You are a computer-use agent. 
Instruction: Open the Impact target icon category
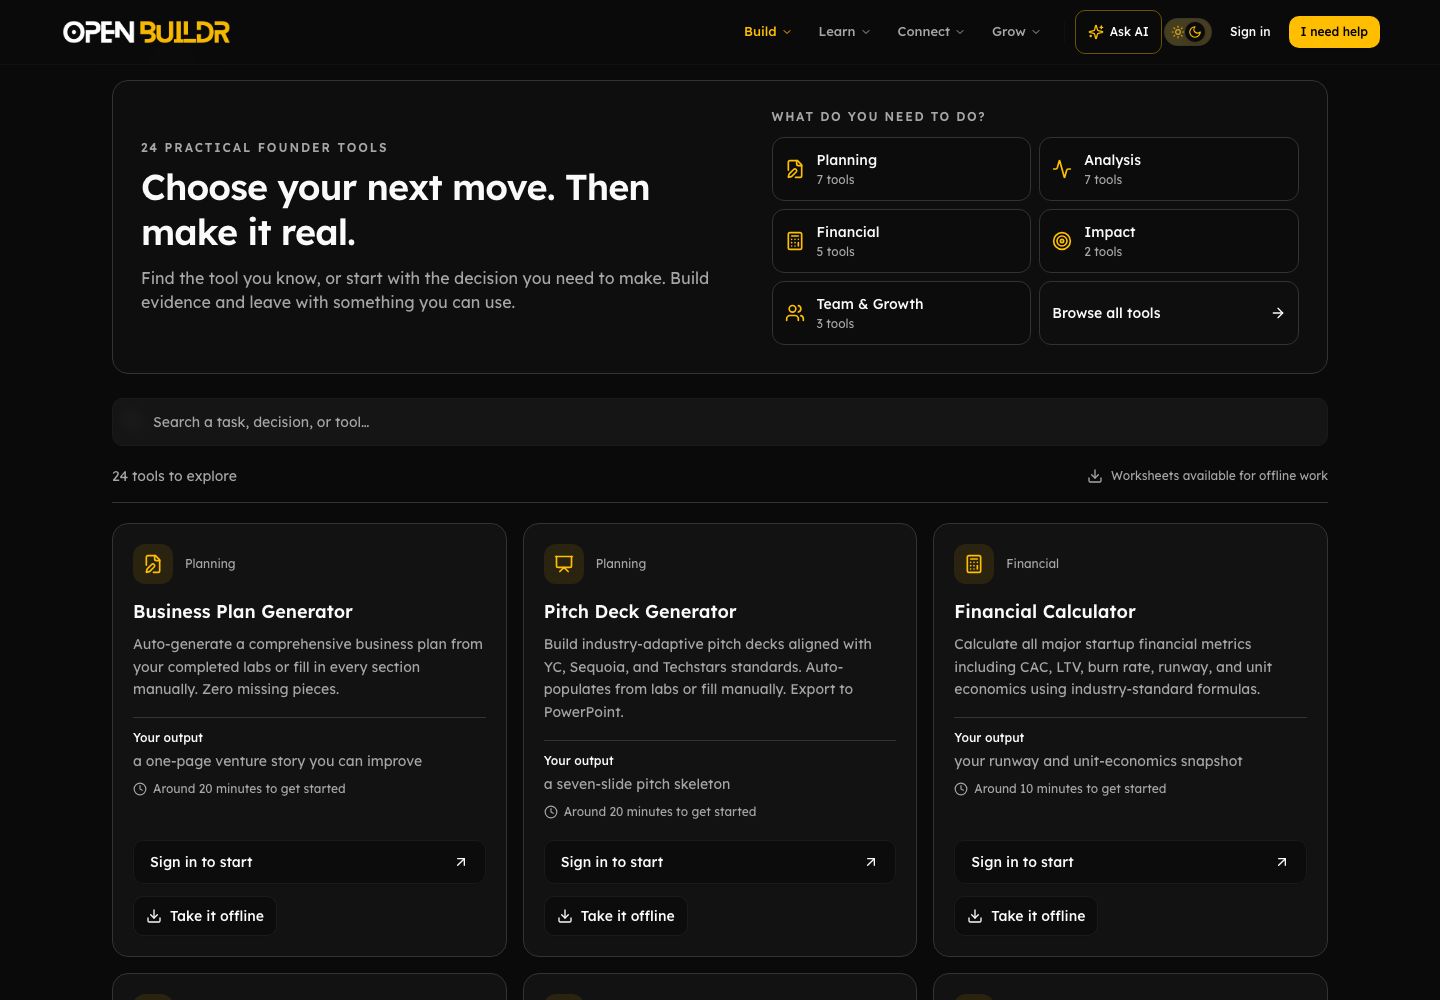tap(1168, 241)
